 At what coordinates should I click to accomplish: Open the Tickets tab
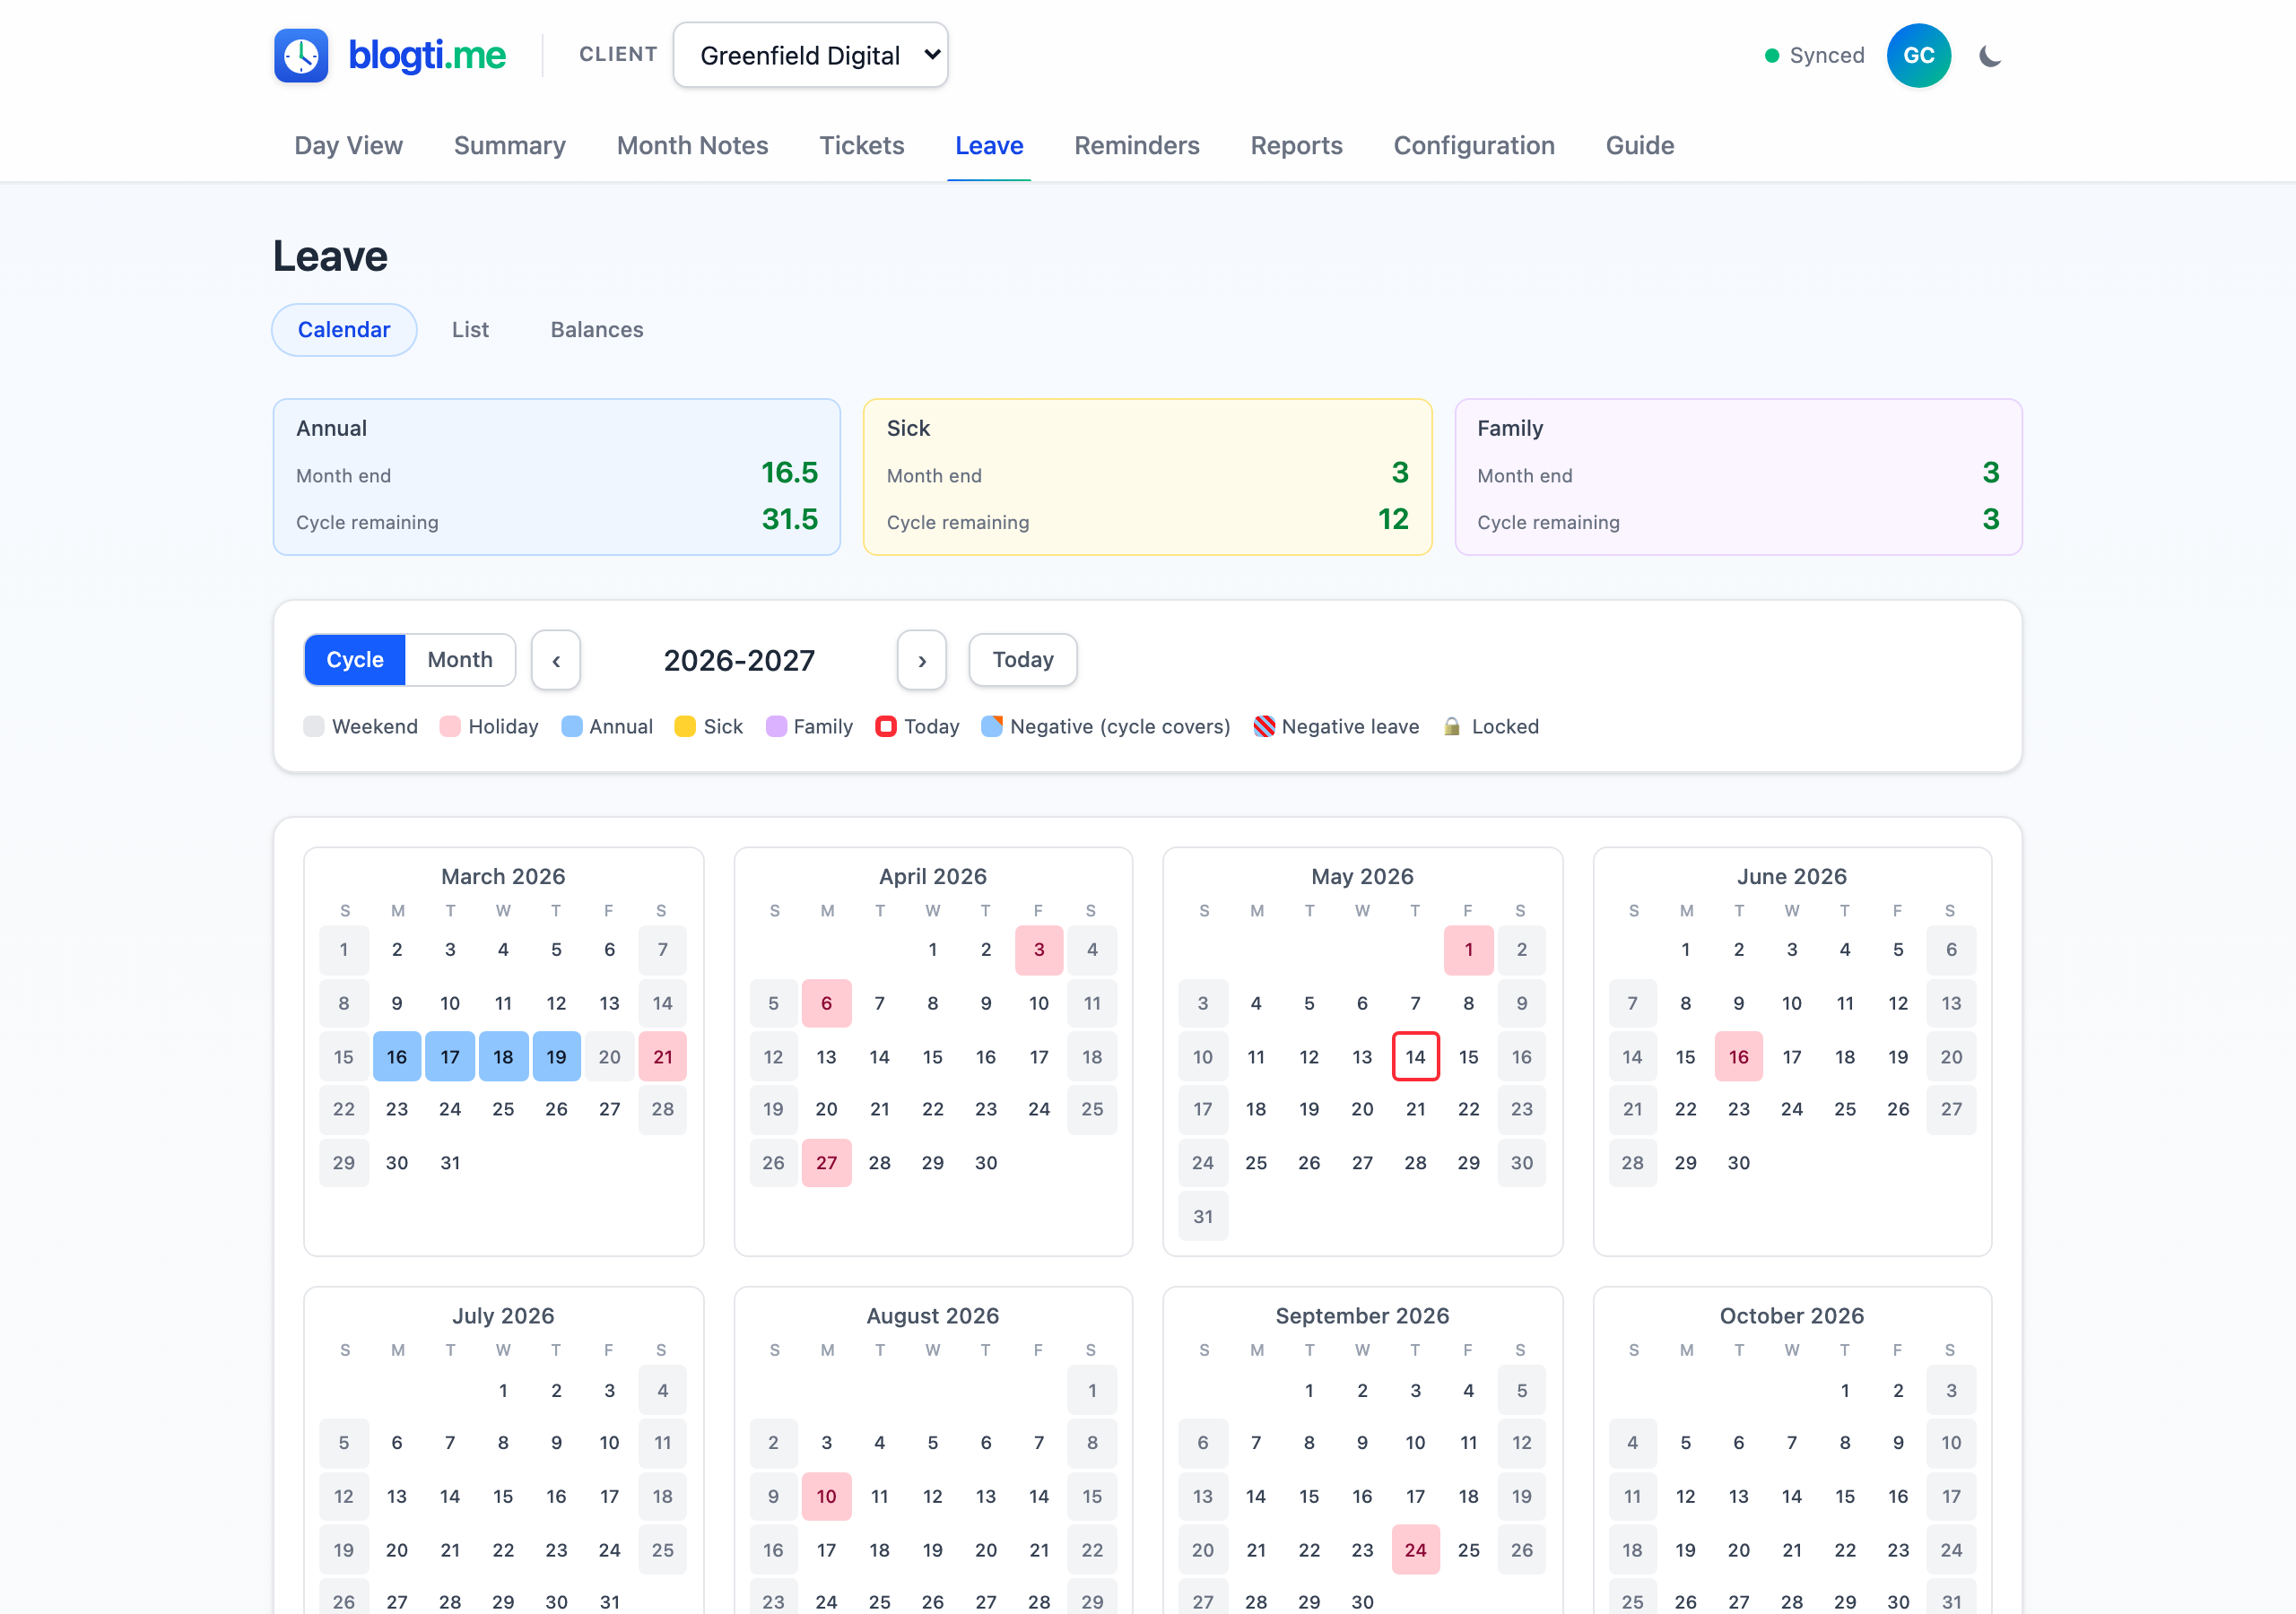862,146
